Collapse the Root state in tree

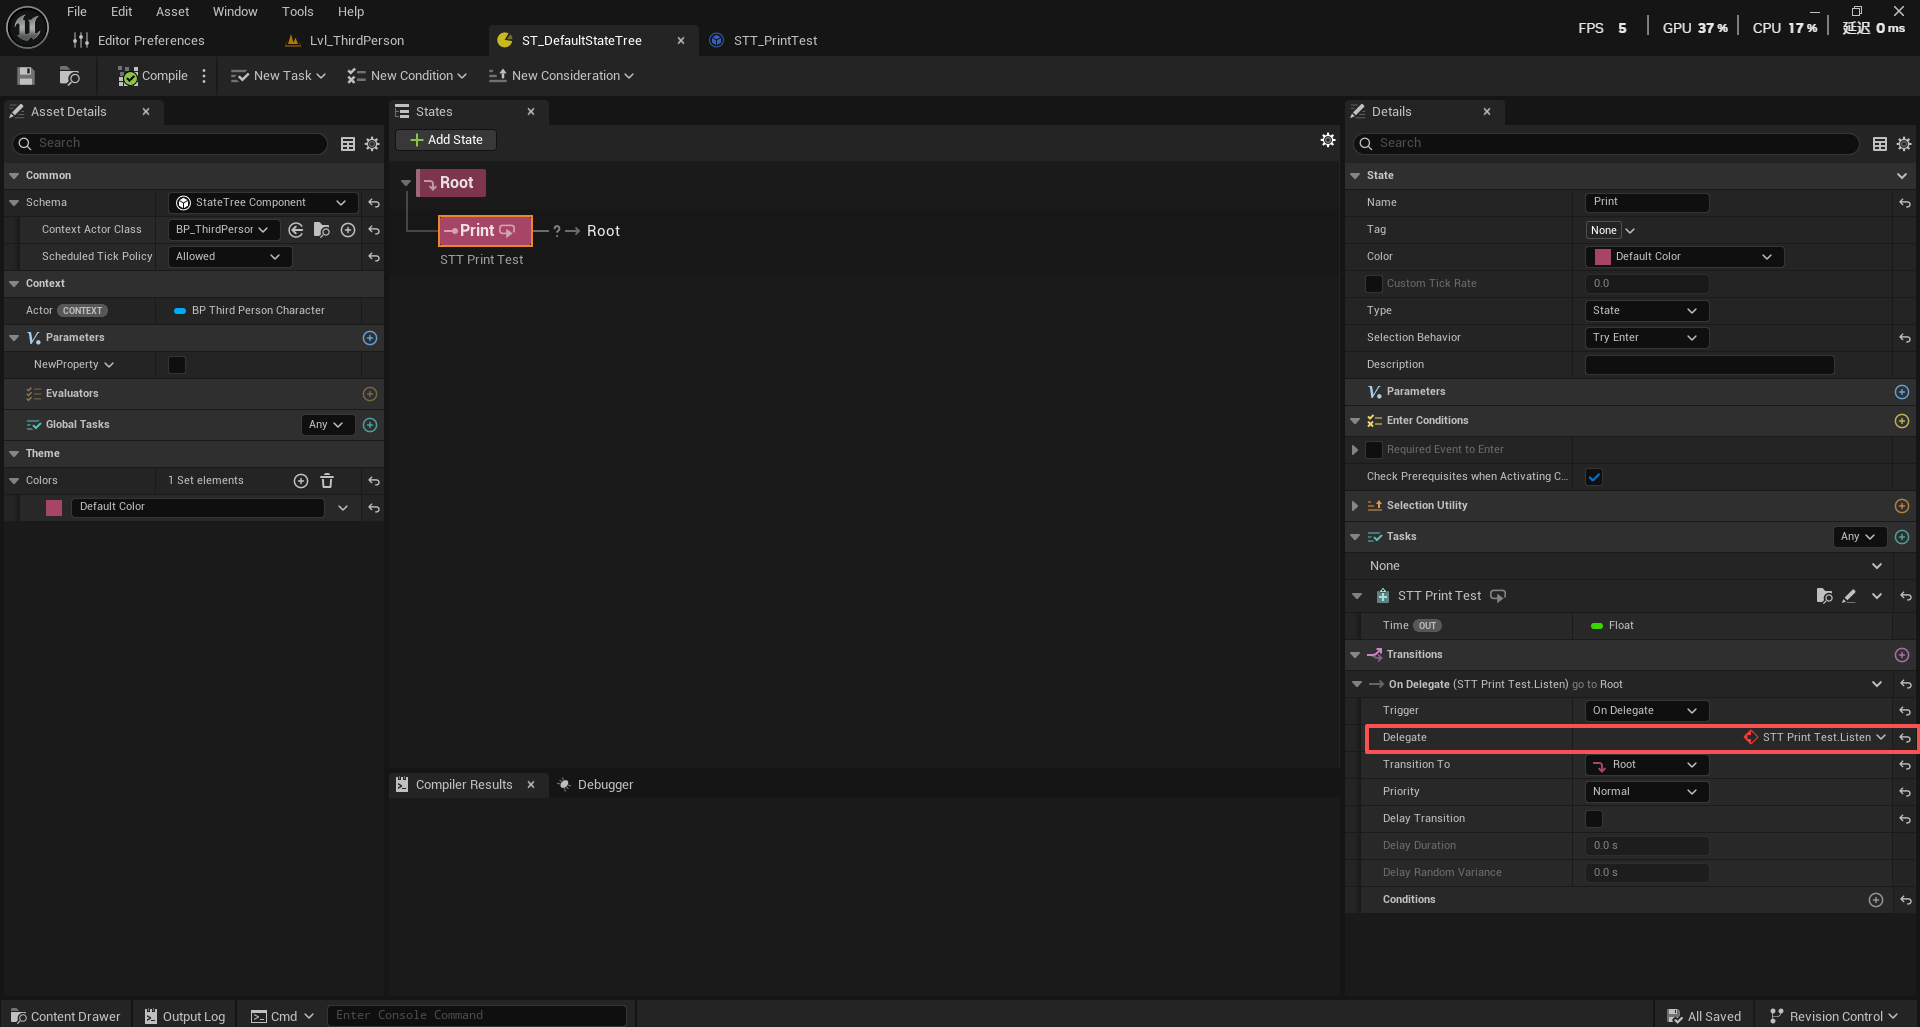[406, 183]
